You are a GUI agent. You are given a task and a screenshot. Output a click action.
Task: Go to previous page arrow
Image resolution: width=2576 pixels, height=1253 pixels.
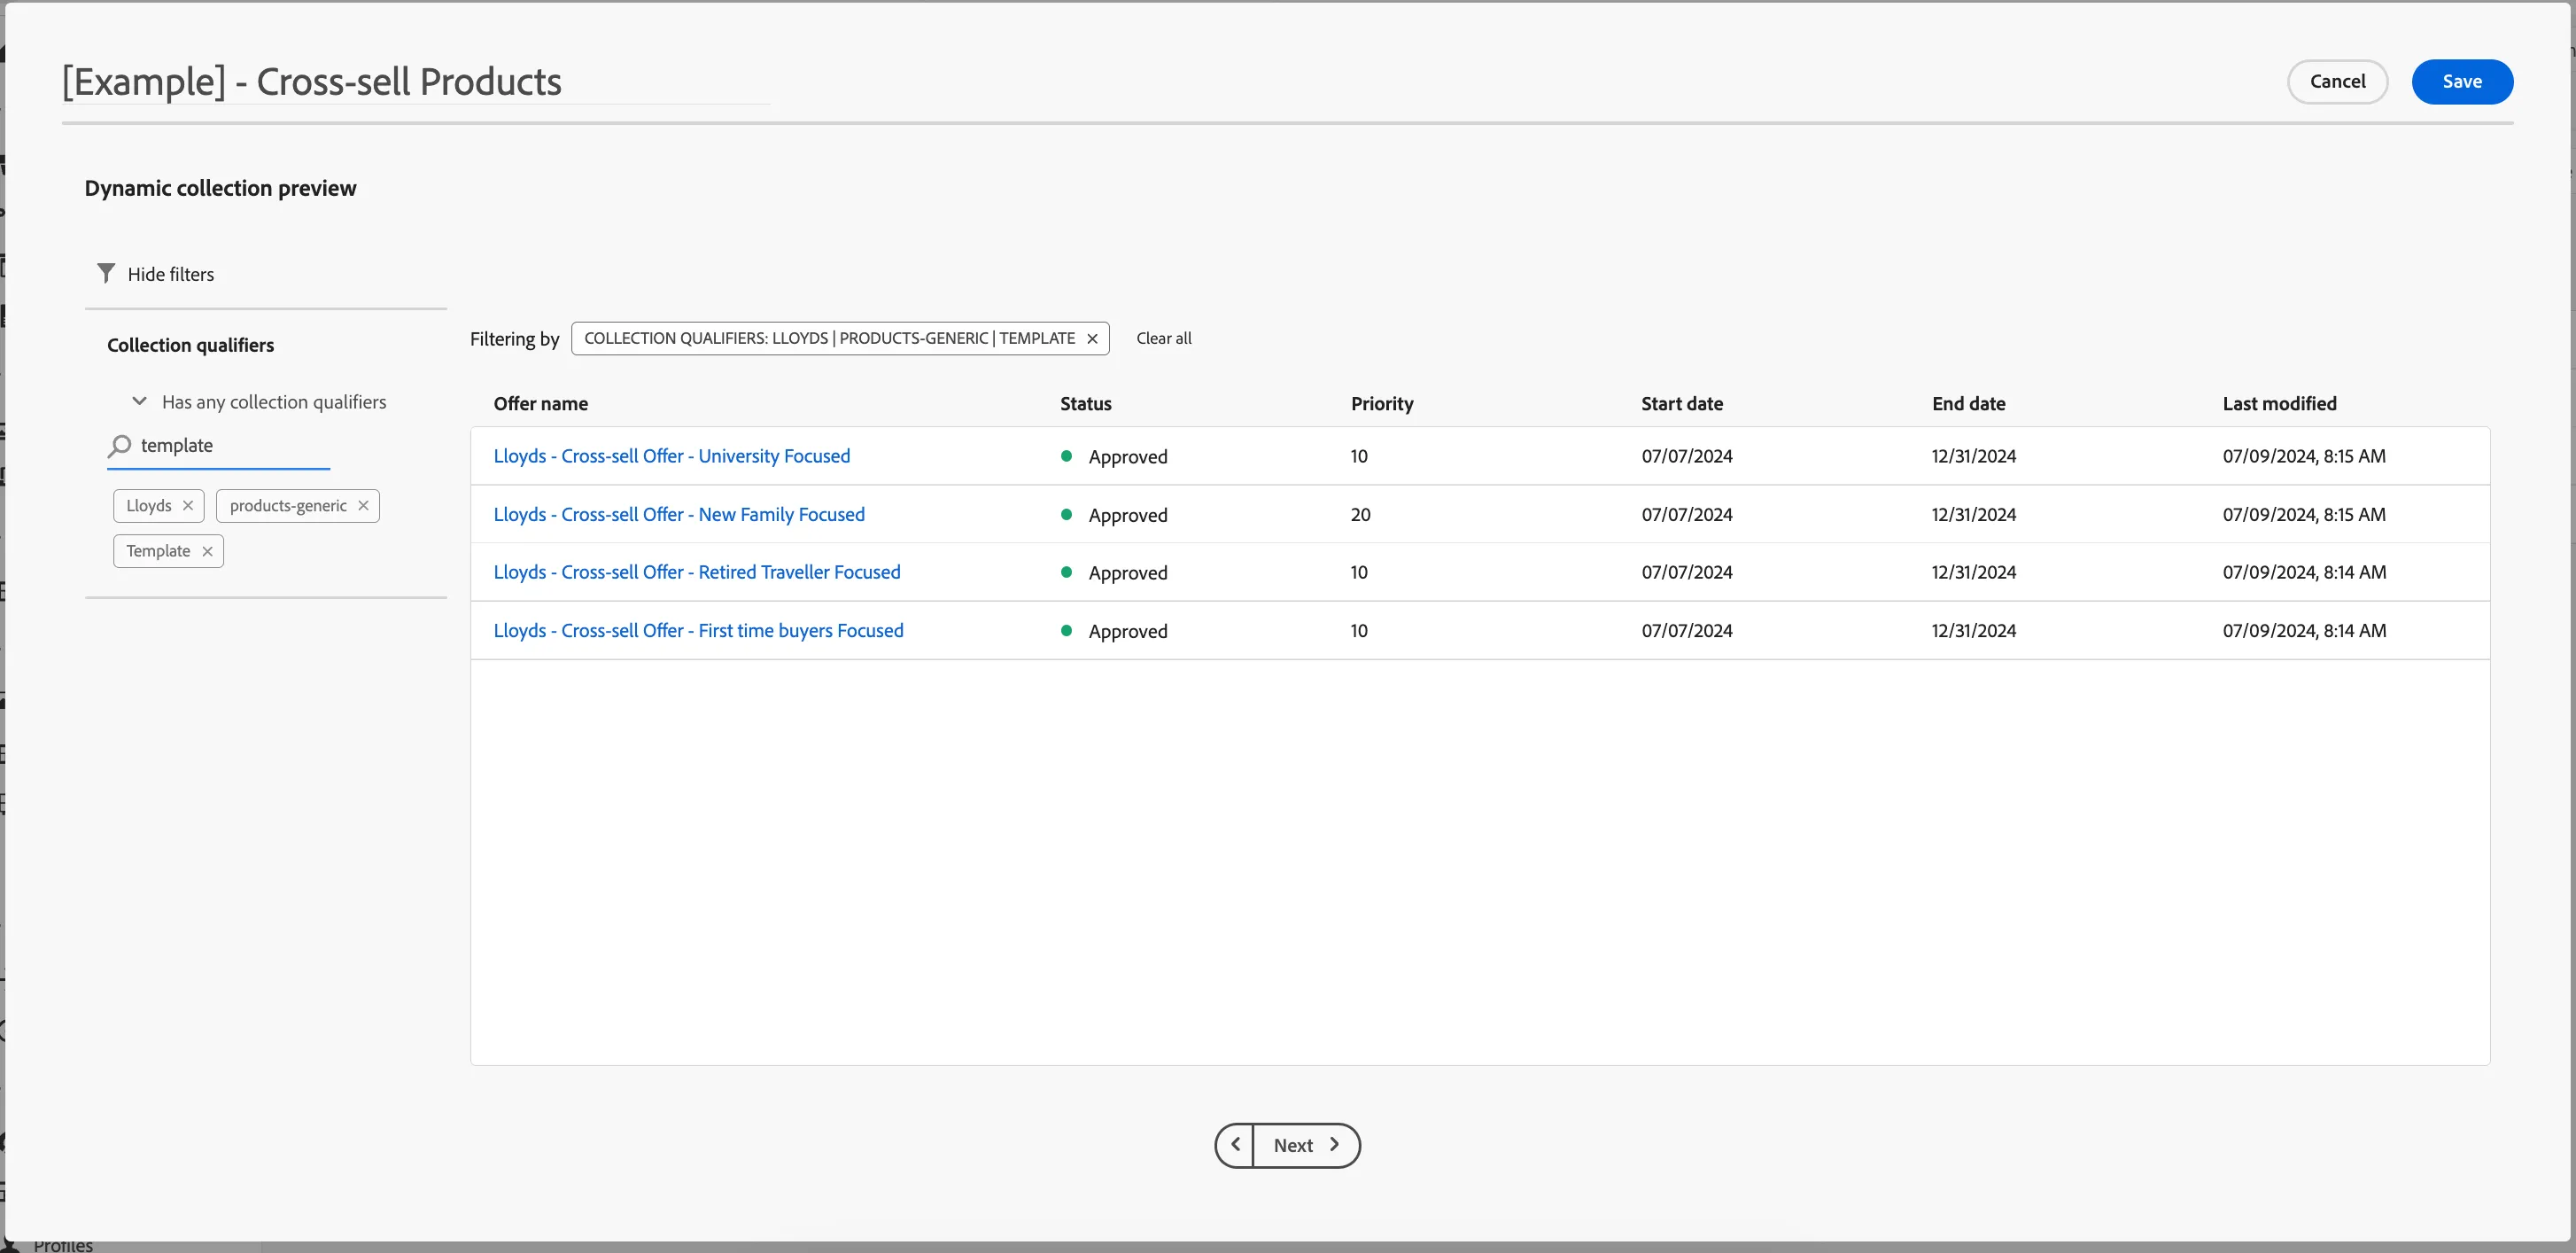(x=1235, y=1145)
